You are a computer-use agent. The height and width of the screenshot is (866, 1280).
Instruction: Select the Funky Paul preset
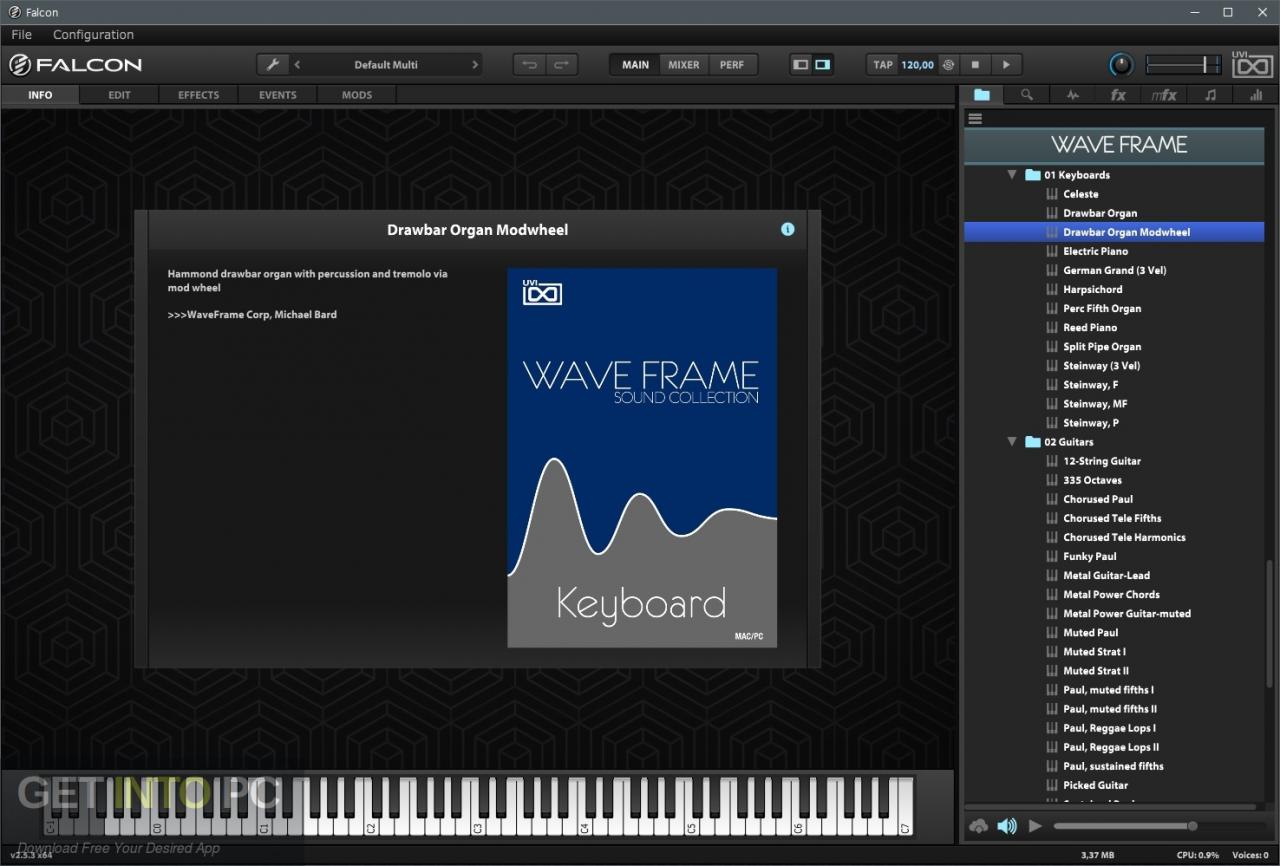[1090, 556]
